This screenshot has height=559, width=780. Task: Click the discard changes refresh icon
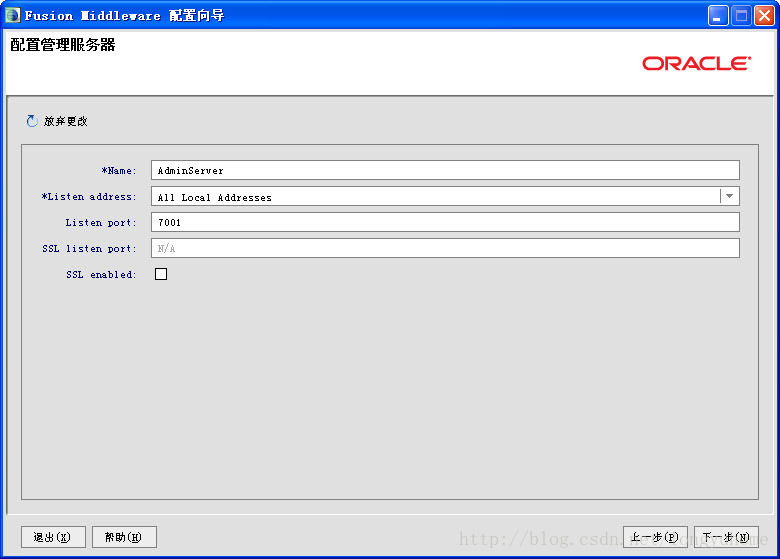point(32,121)
